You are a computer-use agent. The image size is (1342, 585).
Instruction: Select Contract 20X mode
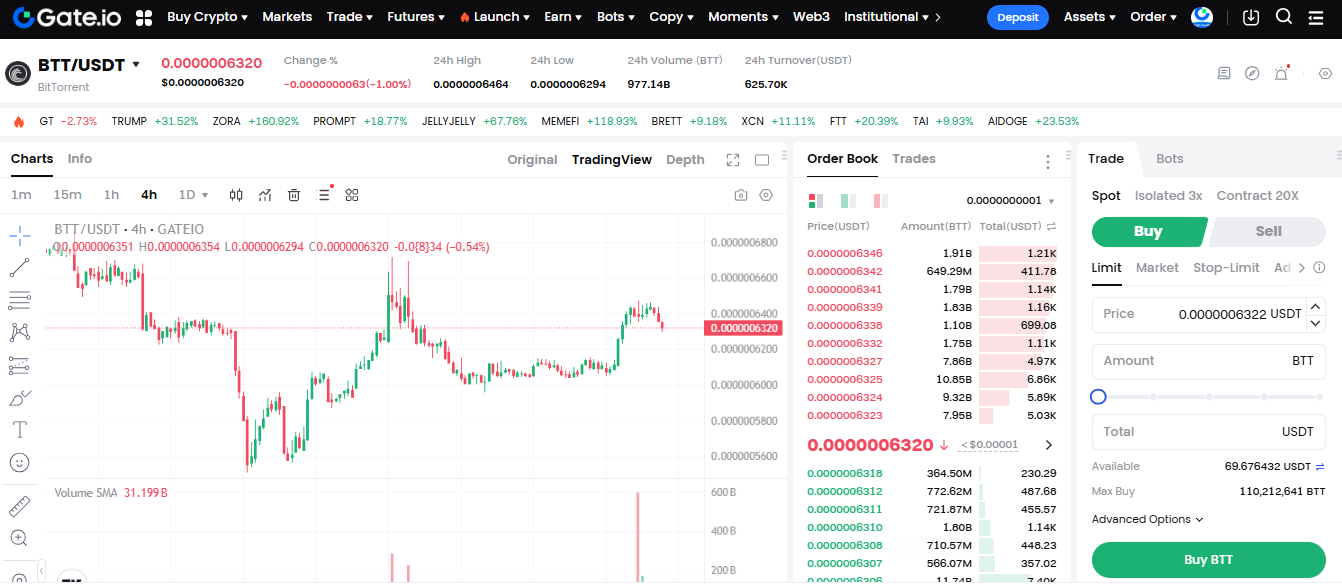click(x=1257, y=196)
